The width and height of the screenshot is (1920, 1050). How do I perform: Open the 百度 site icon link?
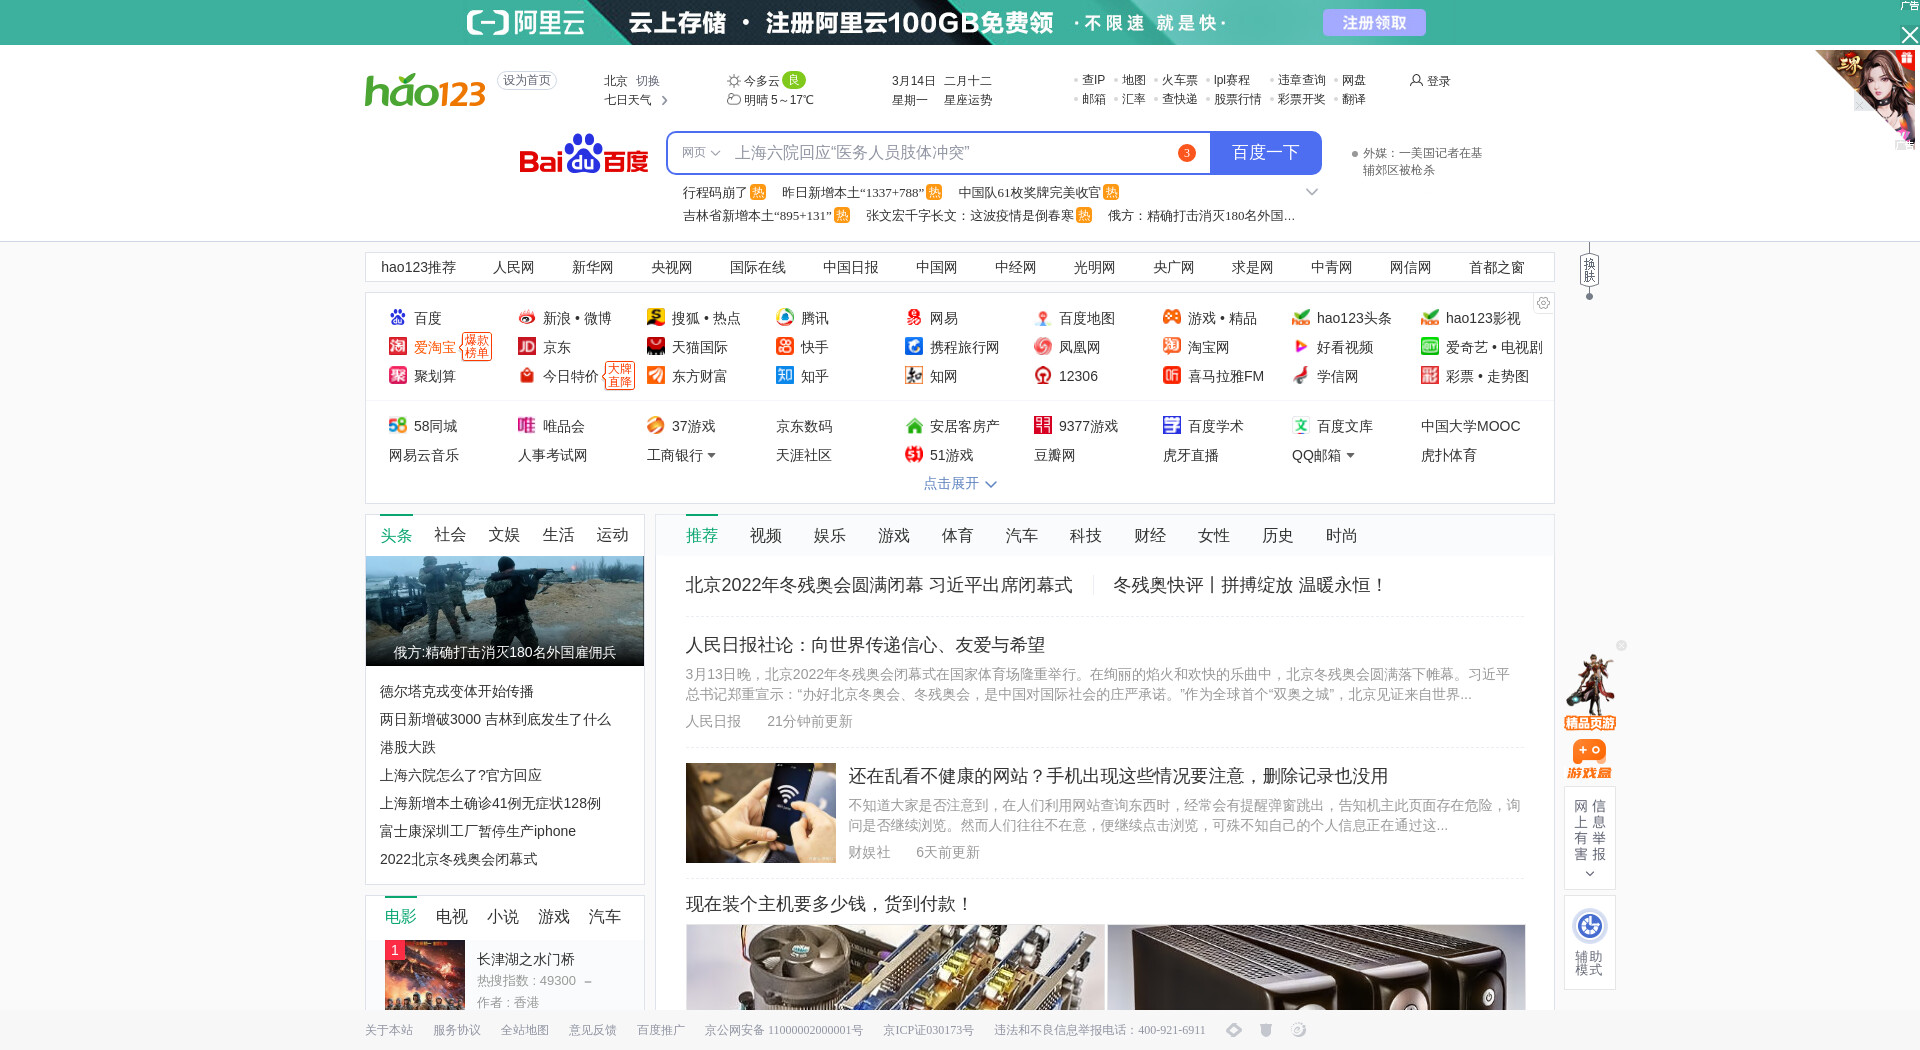coord(398,318)
